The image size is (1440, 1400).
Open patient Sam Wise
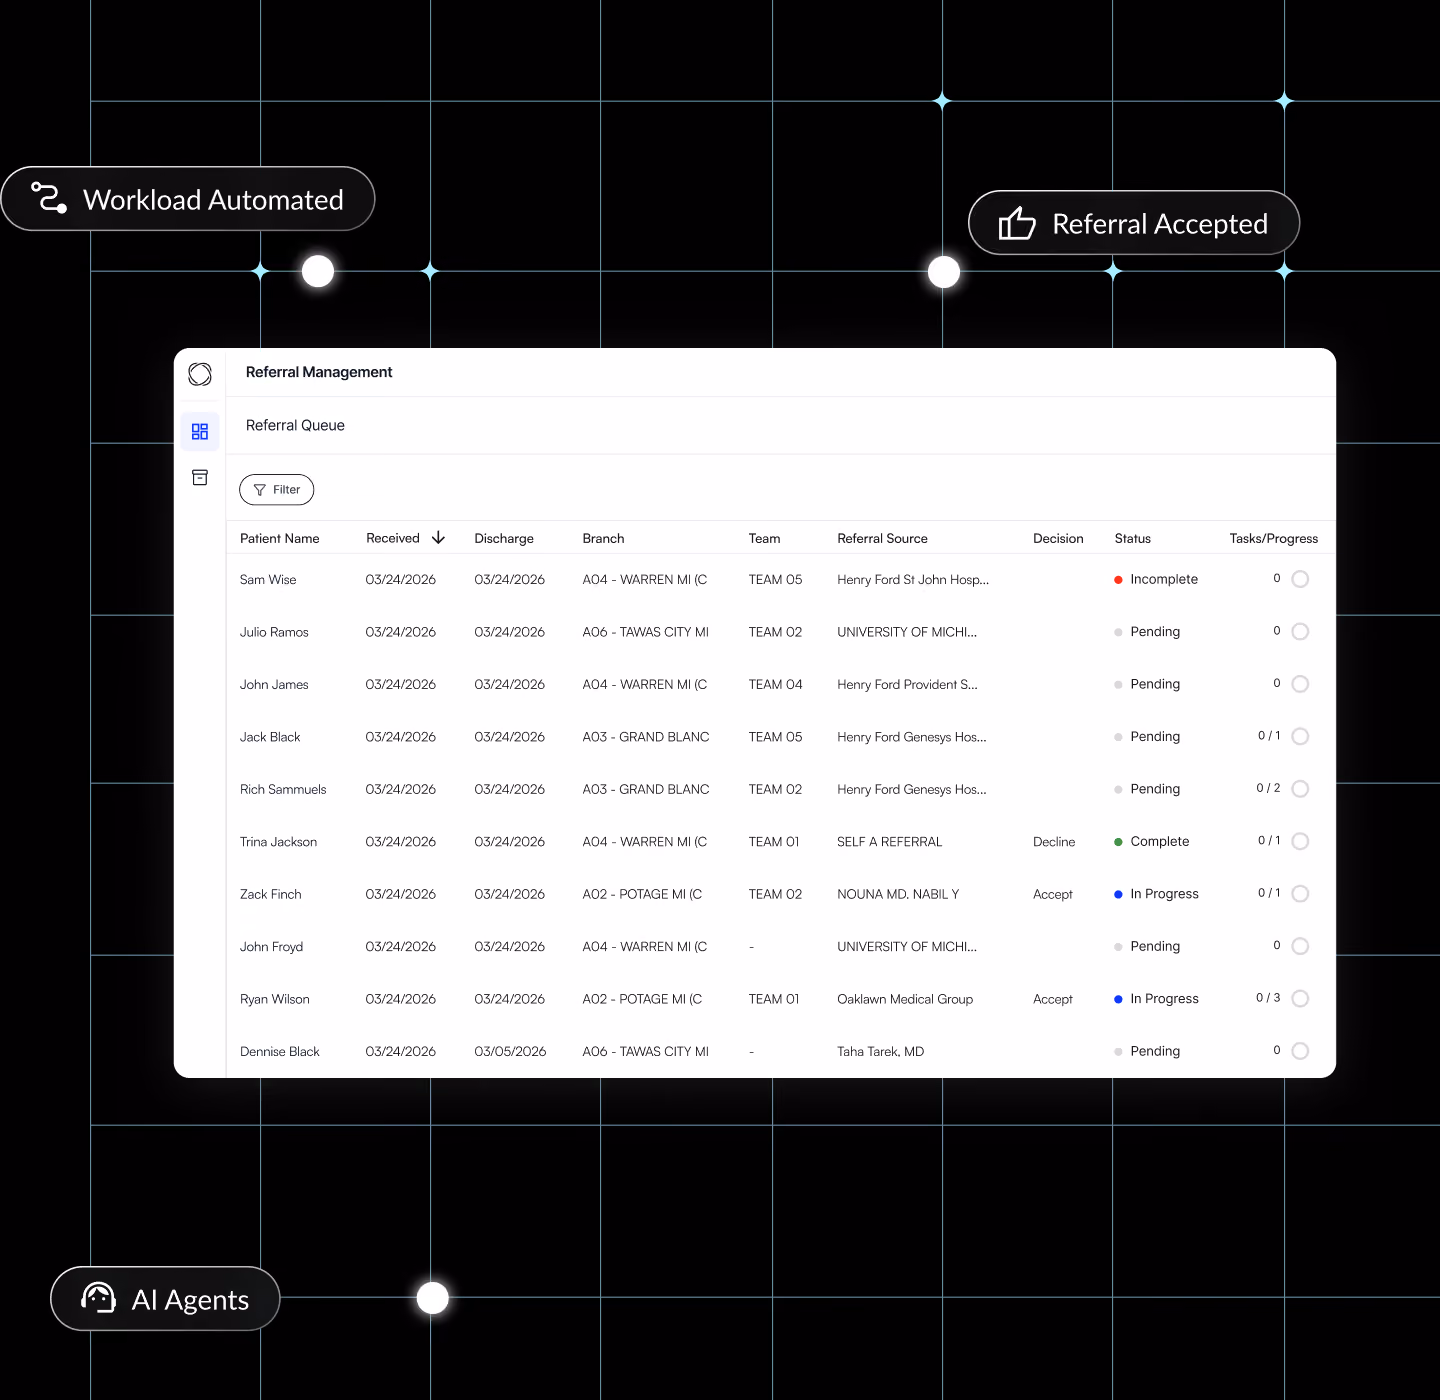[268, 580]
